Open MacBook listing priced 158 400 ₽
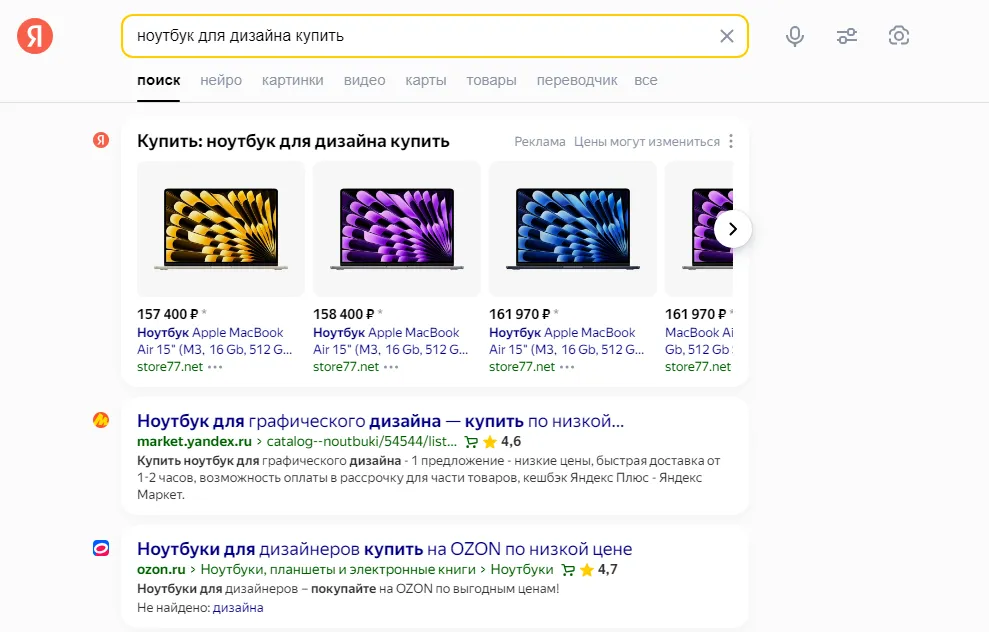The height and width of the screenshot is (632, 989). click(390, 341)
